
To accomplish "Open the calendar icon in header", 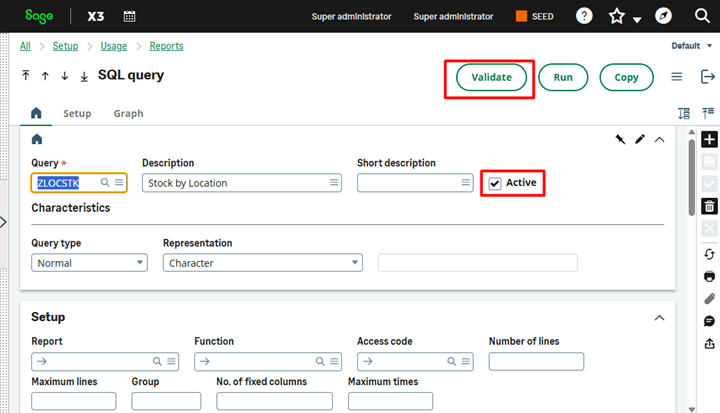I will click(130, 16).
